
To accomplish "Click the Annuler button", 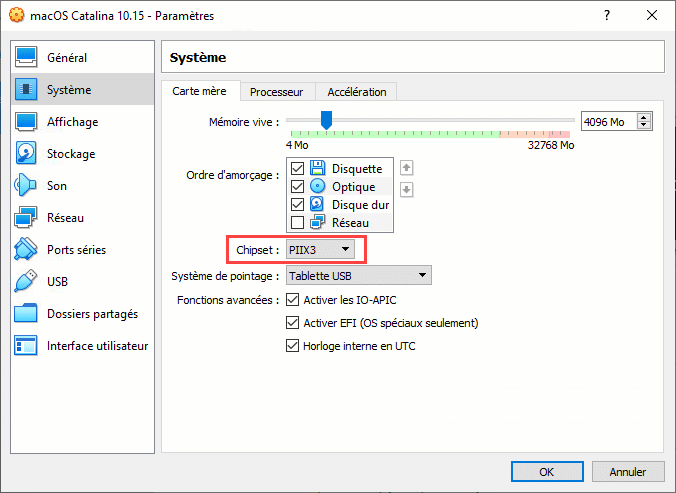I will [628, 471].
